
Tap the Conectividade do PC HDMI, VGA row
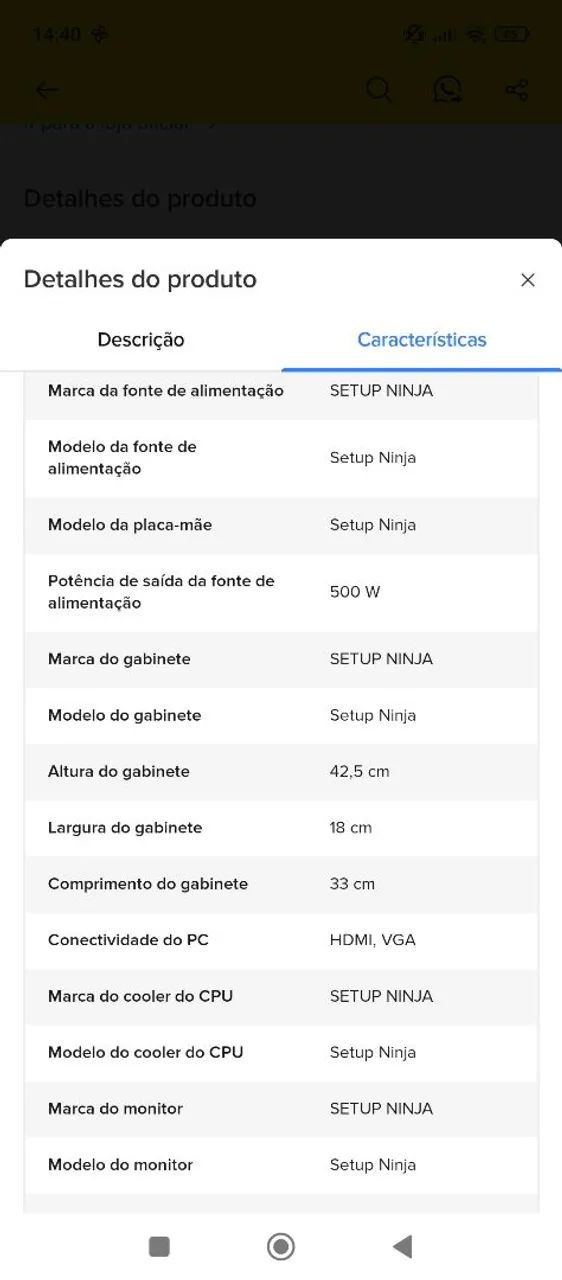point(281,940)
